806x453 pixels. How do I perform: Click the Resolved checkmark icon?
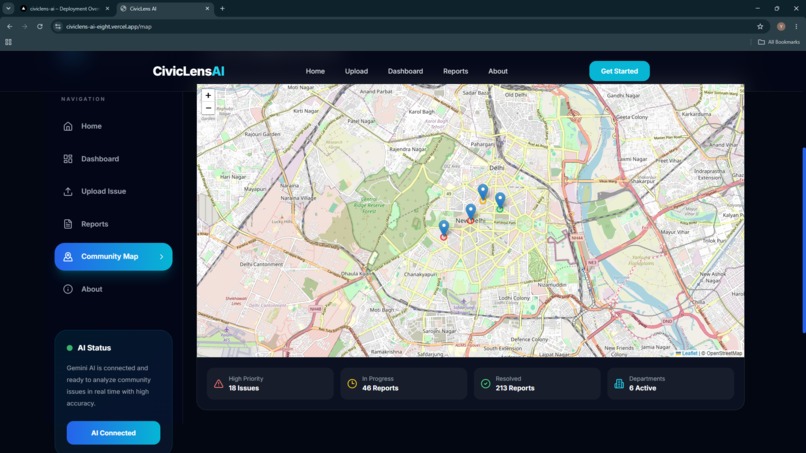485,384
